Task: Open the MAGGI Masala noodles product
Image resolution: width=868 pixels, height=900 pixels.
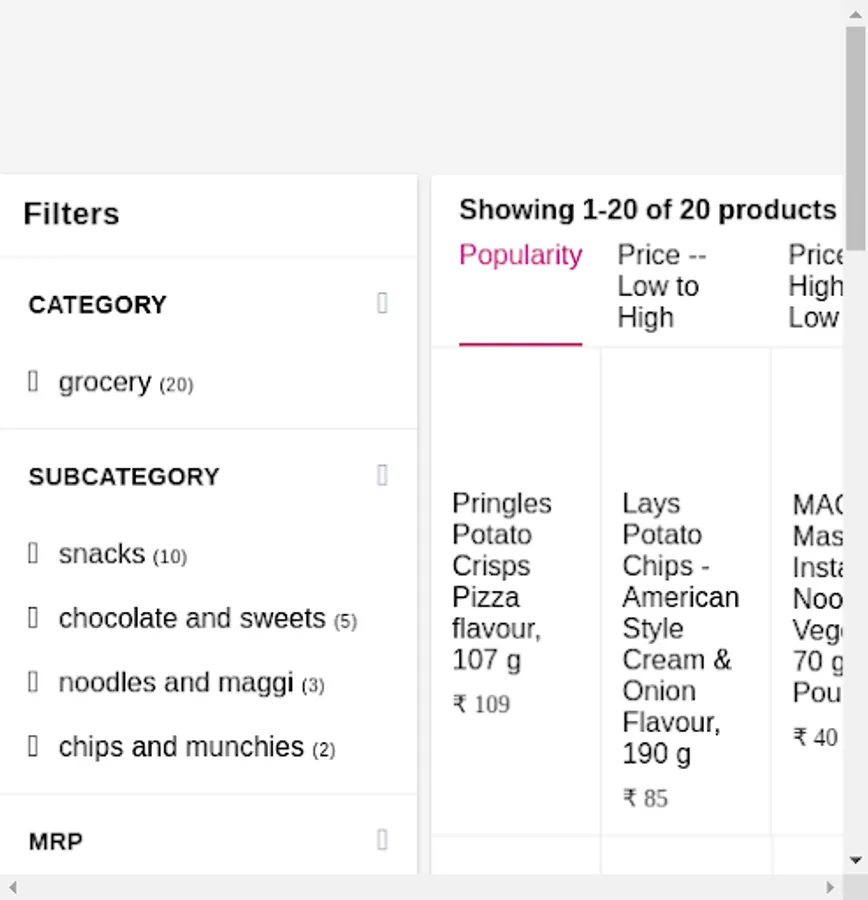Action: point(817,598)
